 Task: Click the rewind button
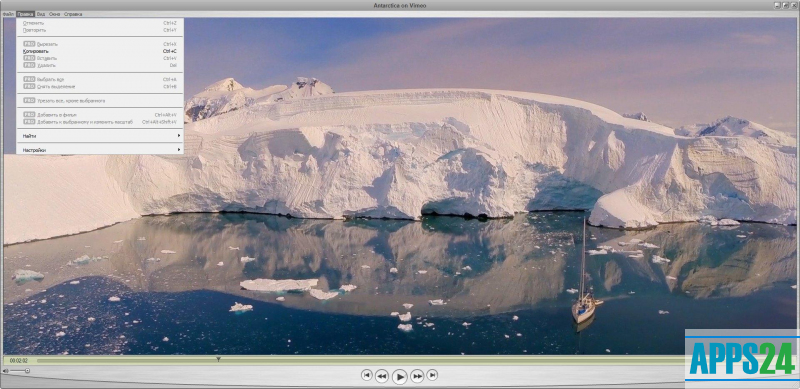[x=382, y=376]
